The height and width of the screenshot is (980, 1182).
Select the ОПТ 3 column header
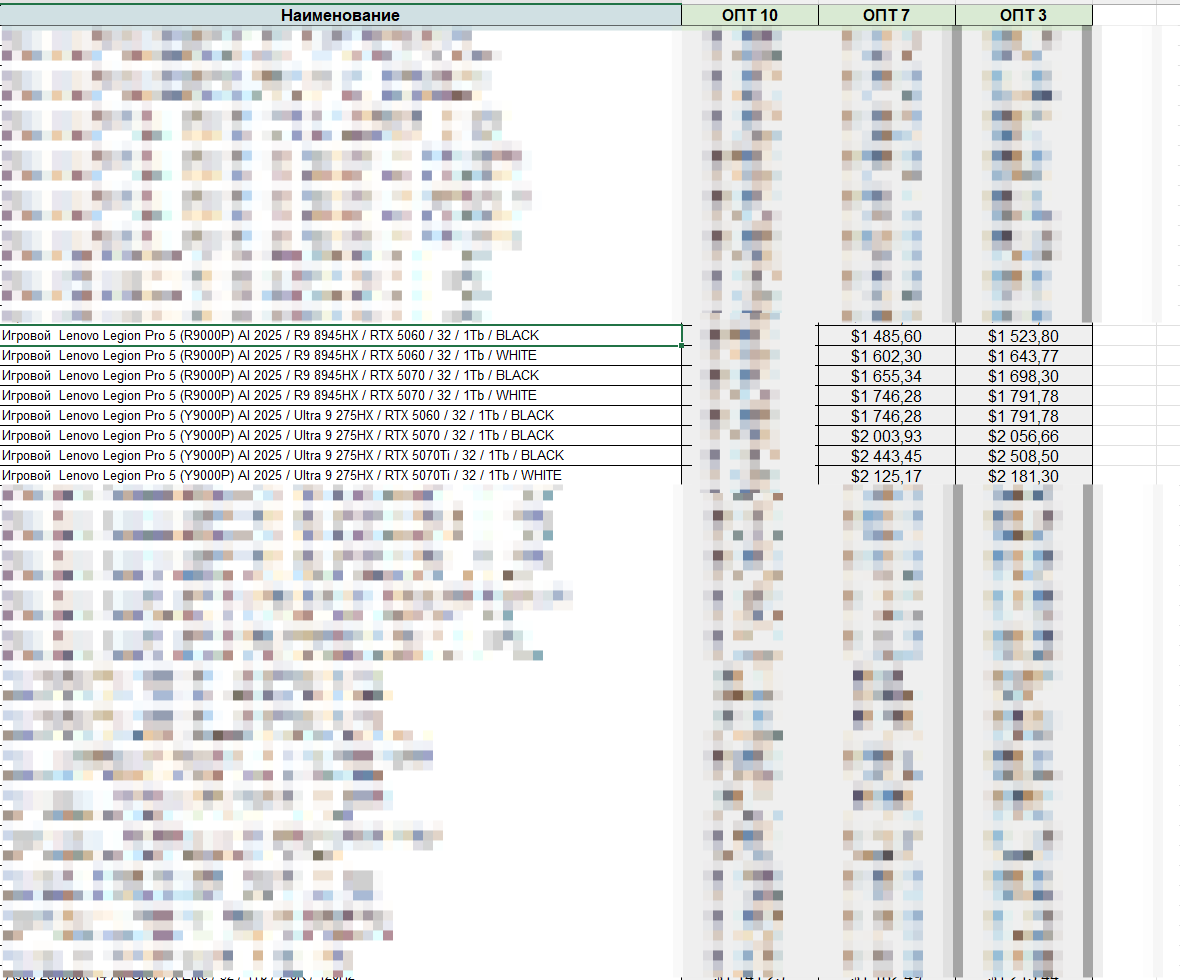(x=1023, y=15)
